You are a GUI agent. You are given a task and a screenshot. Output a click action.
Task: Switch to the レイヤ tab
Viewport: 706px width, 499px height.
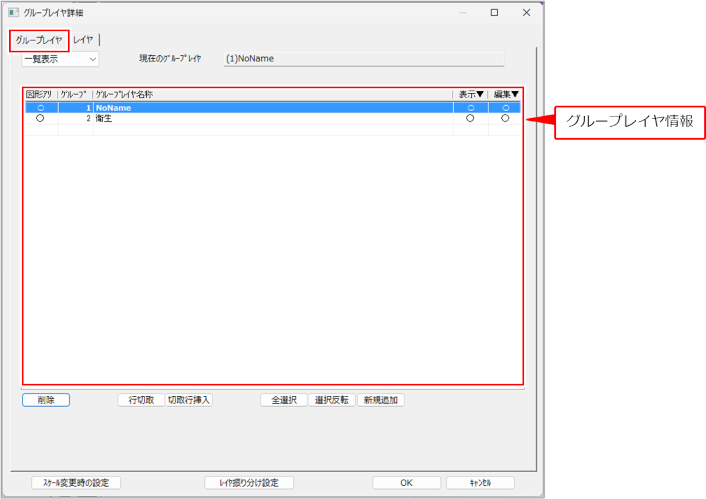point(84,40)
